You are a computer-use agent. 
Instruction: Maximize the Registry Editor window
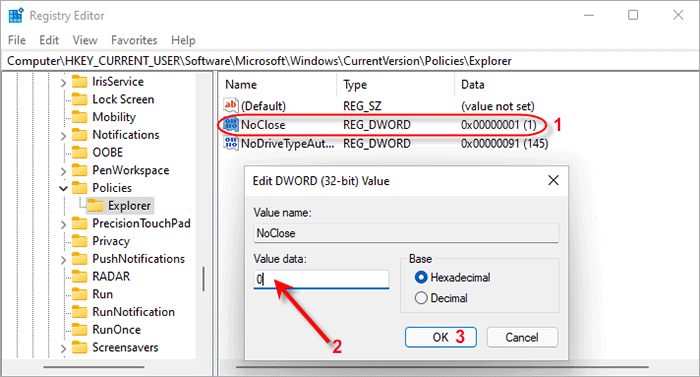(633, 15)
